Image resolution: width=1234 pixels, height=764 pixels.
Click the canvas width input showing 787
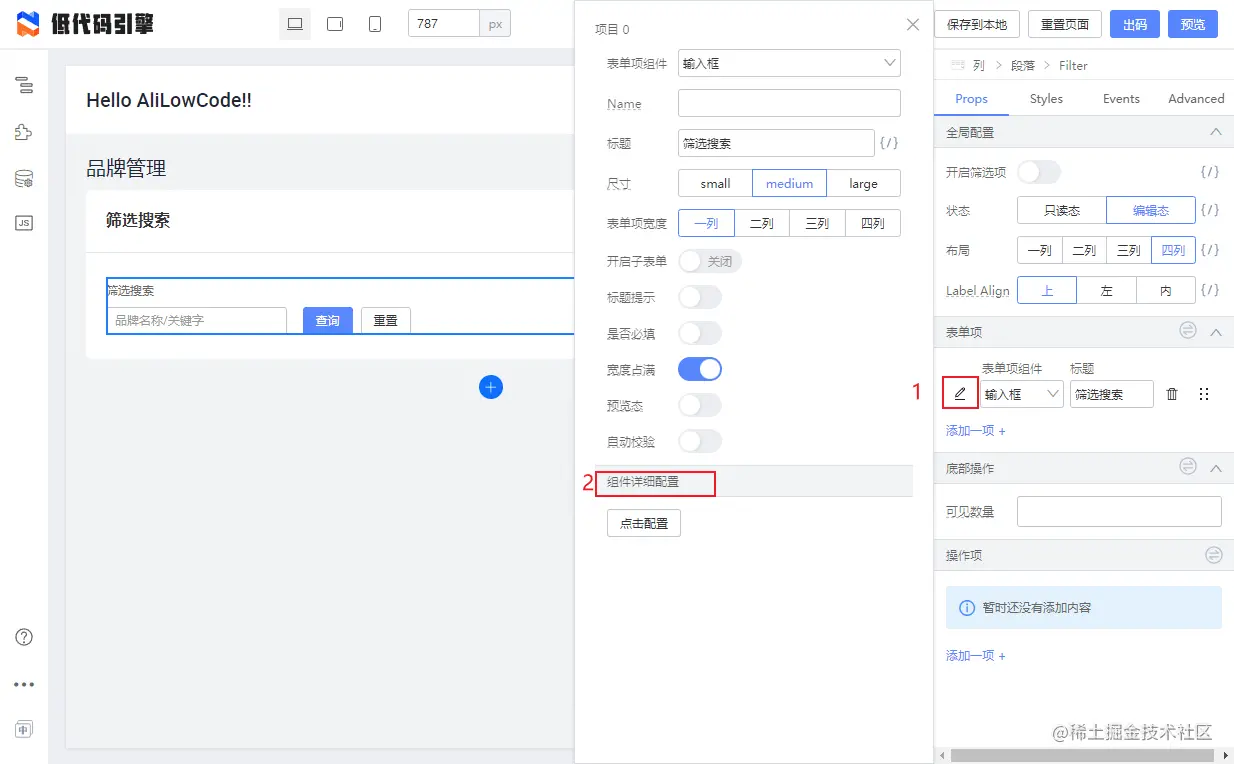pos(444,23)
